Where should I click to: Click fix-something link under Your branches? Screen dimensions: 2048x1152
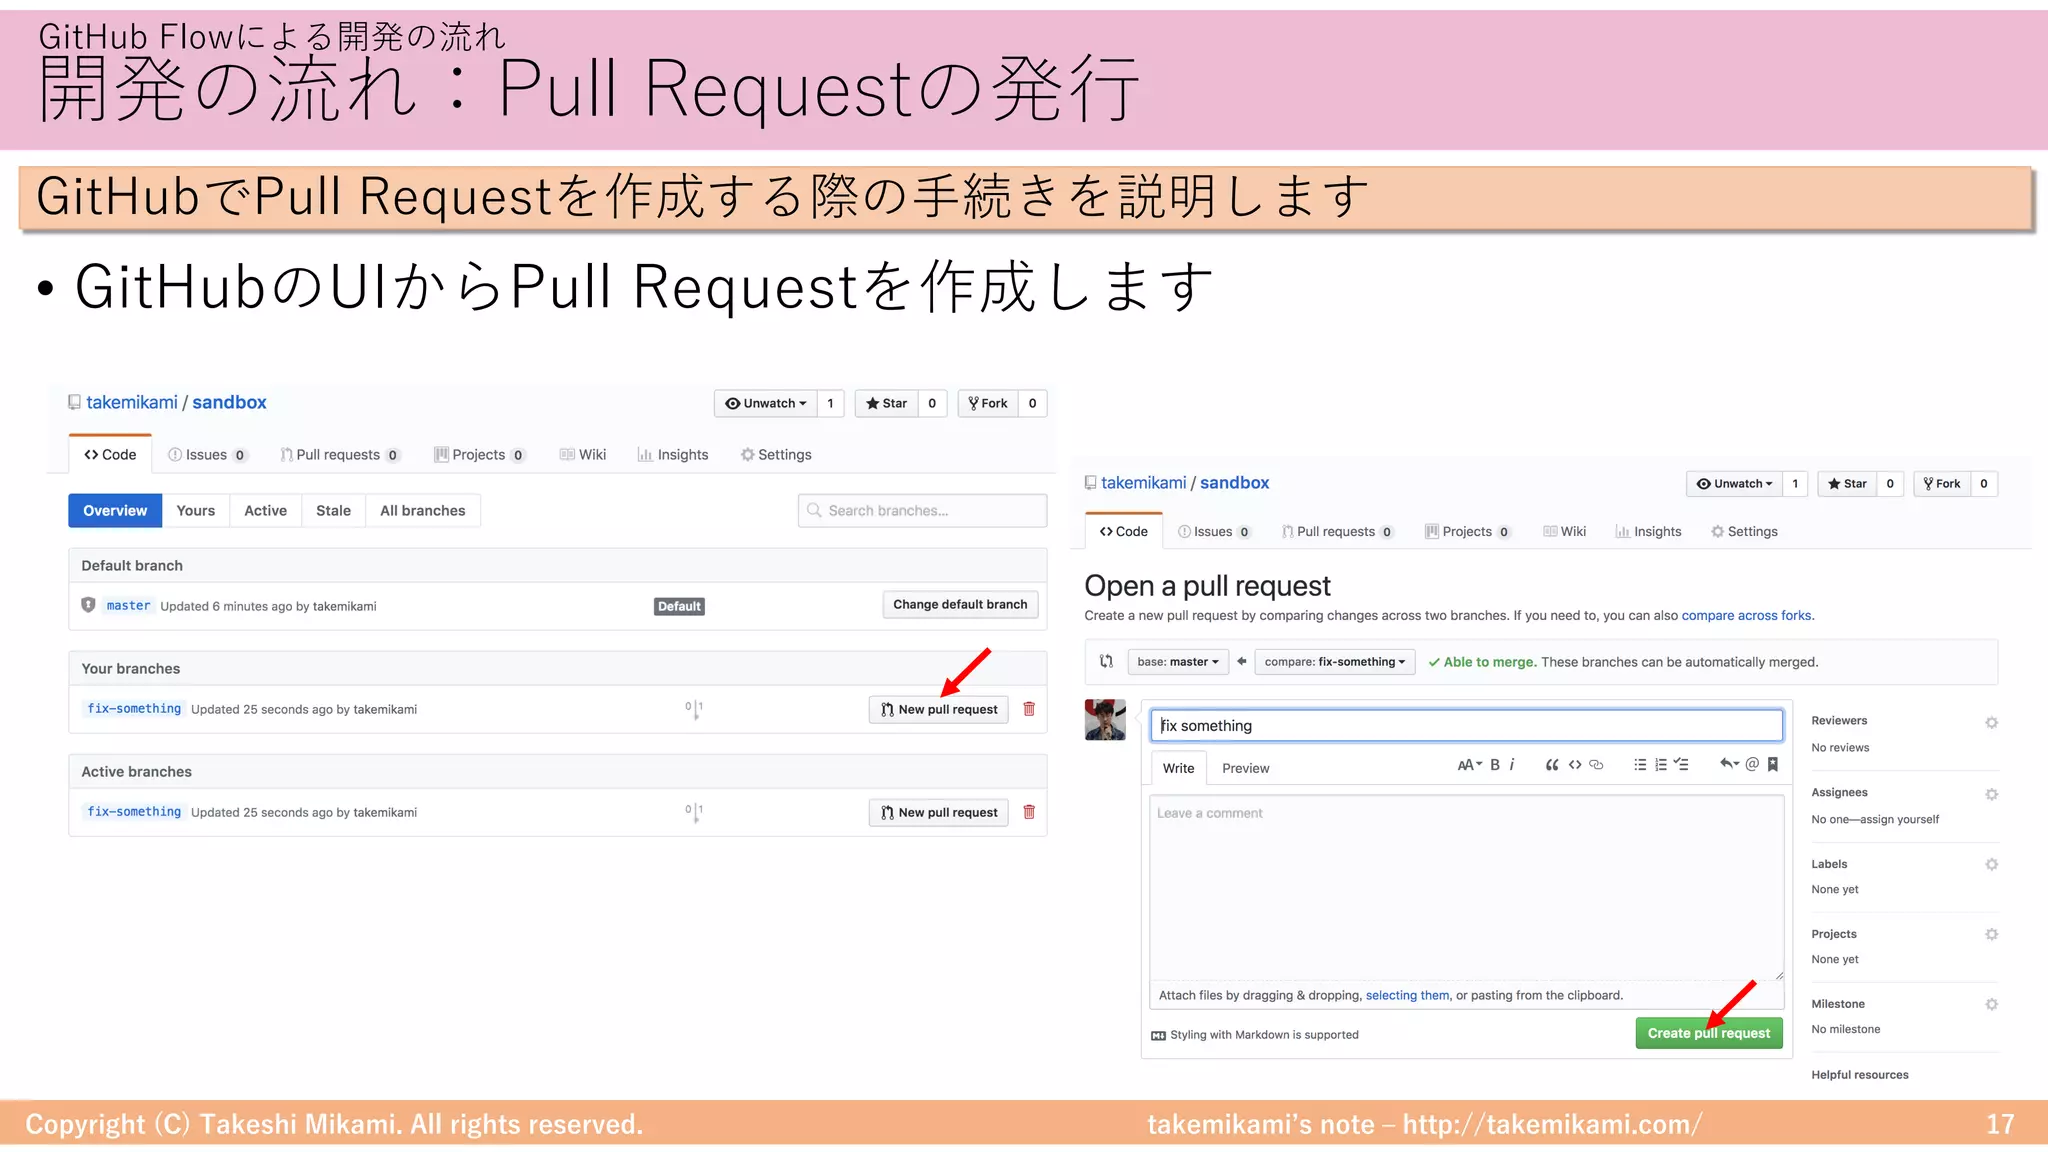pos(134,709)
